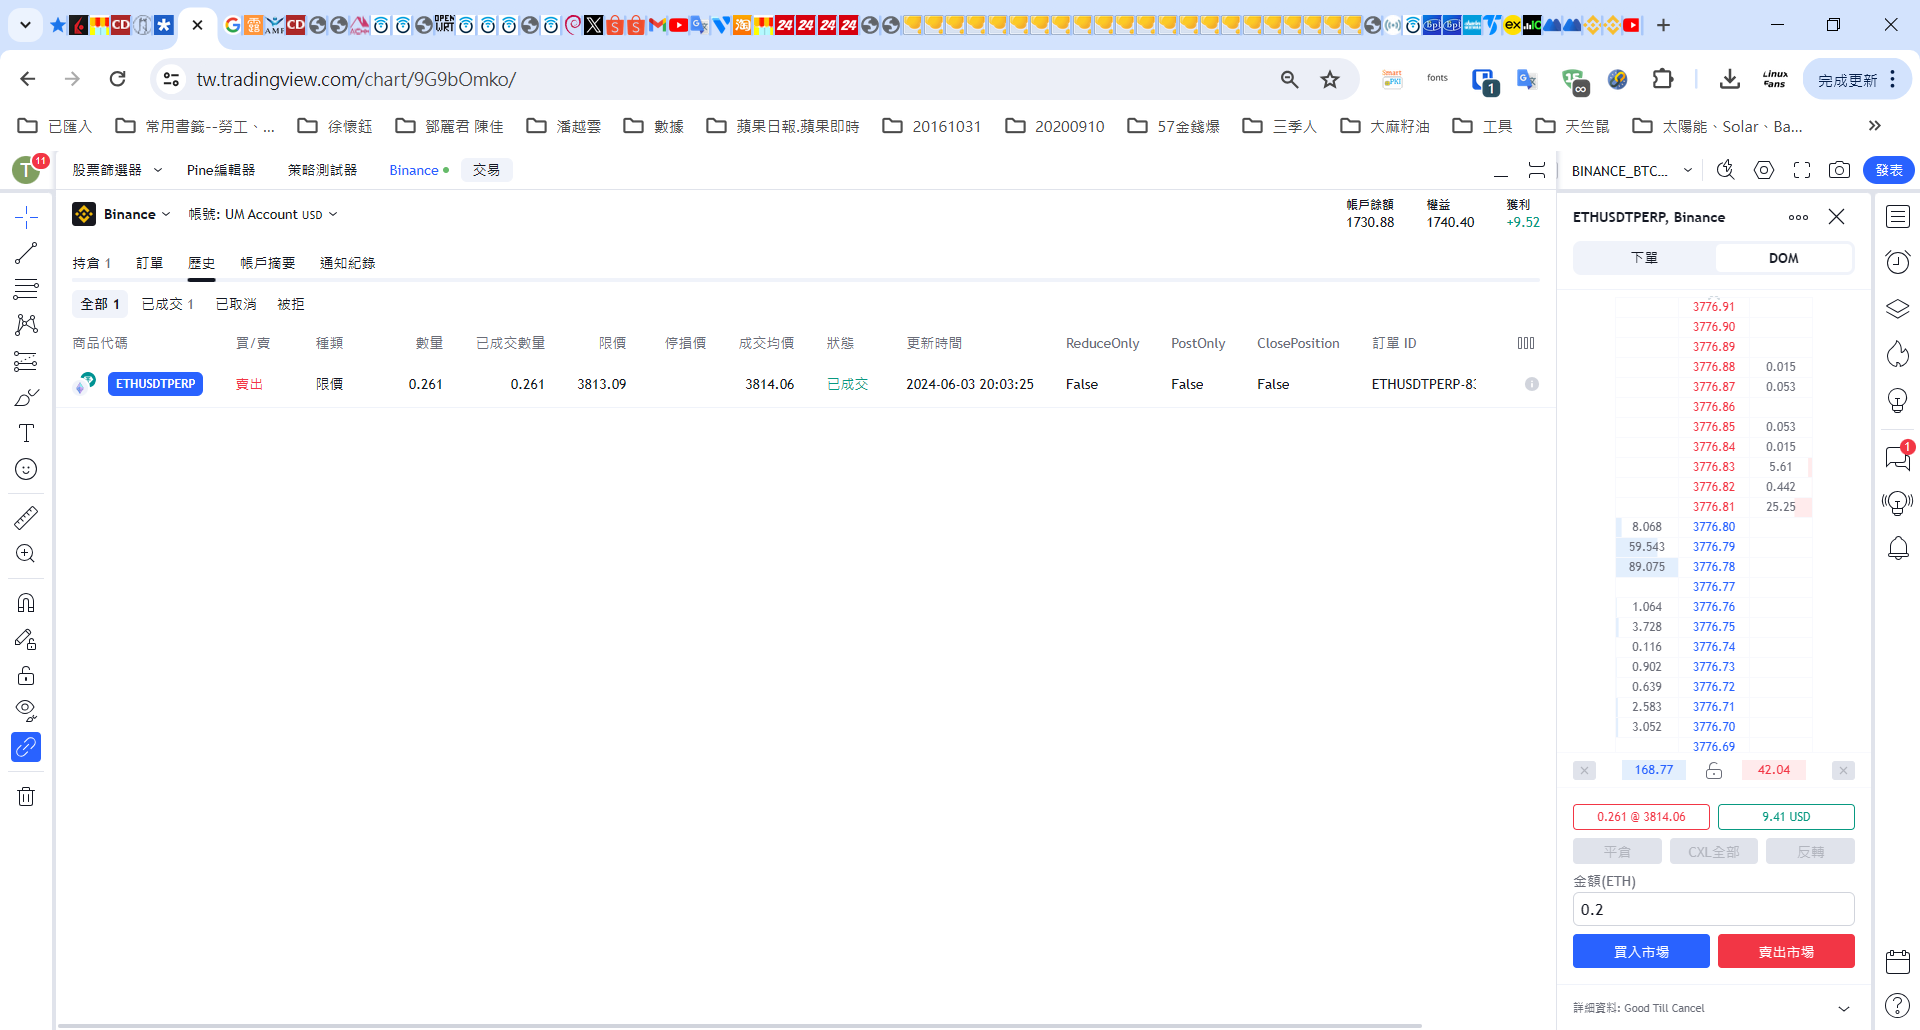Maximize the trading panel

pos(1537,170)
